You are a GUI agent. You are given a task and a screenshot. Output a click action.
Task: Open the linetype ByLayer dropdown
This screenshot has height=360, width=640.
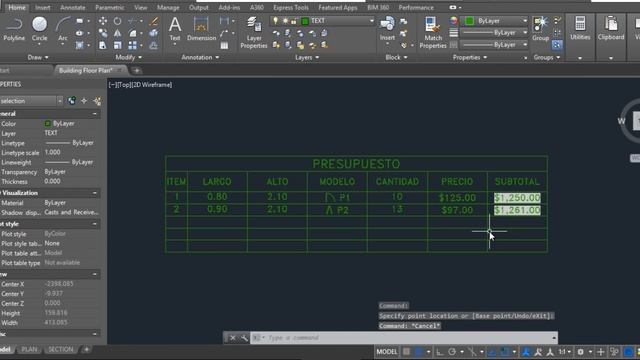coord(525,44)
